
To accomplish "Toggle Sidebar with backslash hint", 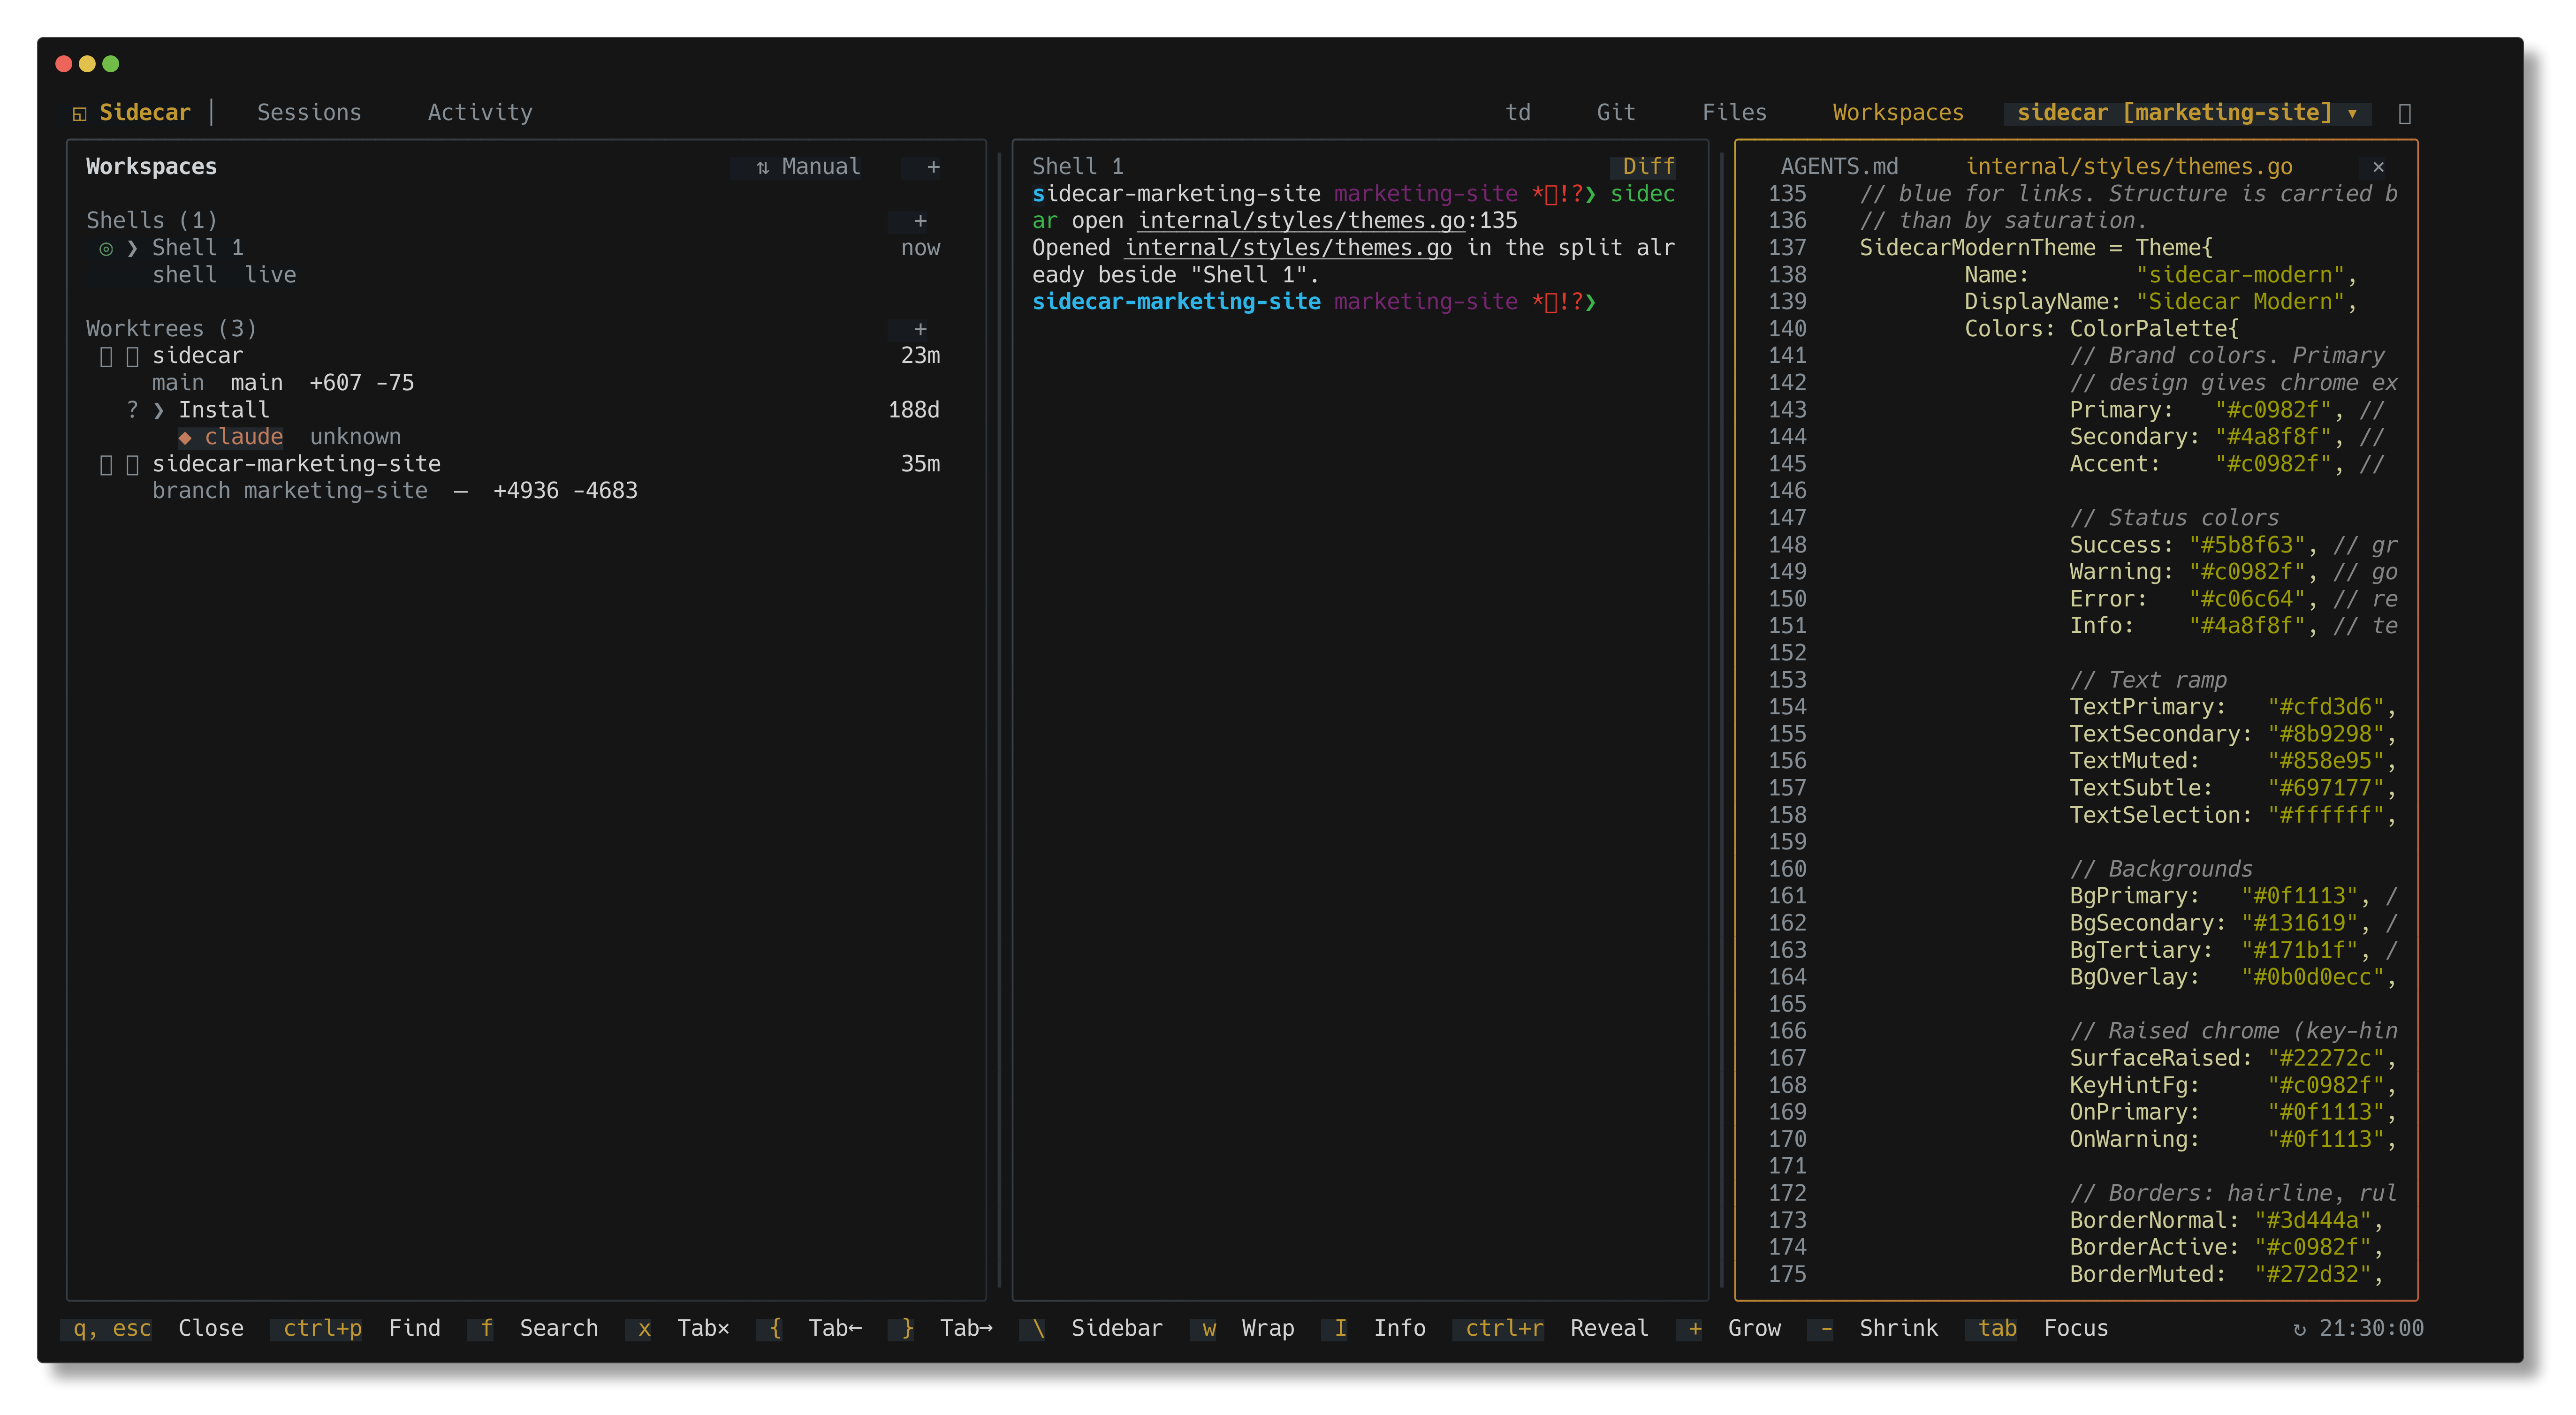I will tap(1091, 1328).
